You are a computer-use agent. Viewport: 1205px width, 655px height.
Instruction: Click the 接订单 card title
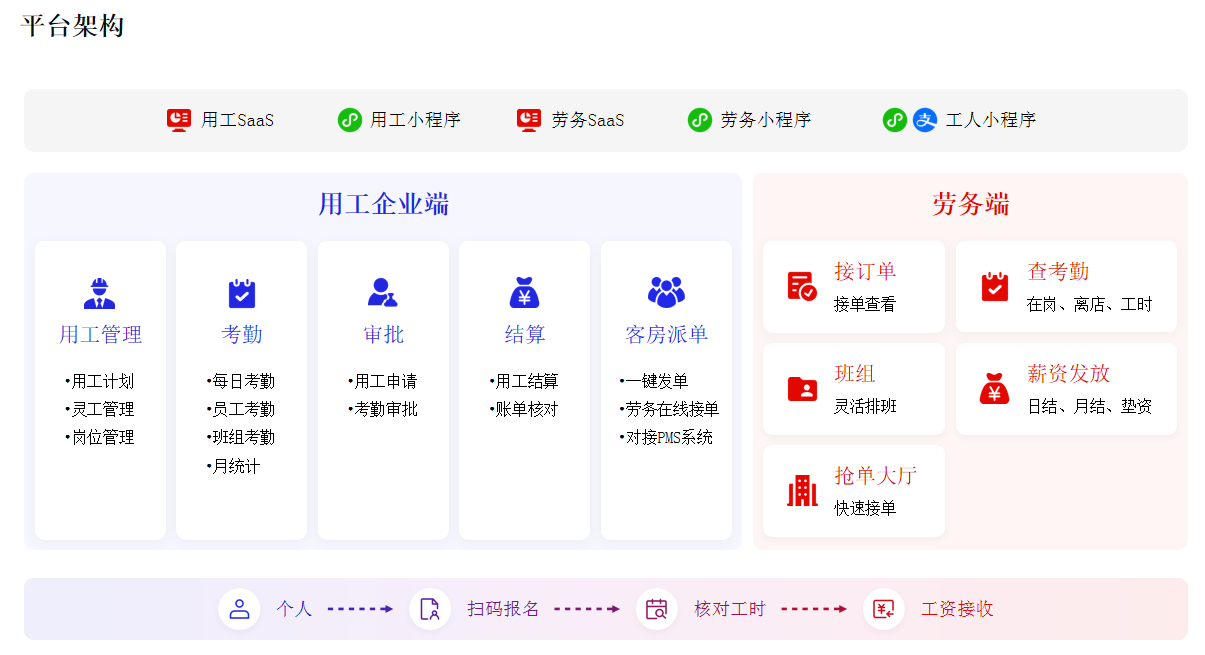[865, 271]
